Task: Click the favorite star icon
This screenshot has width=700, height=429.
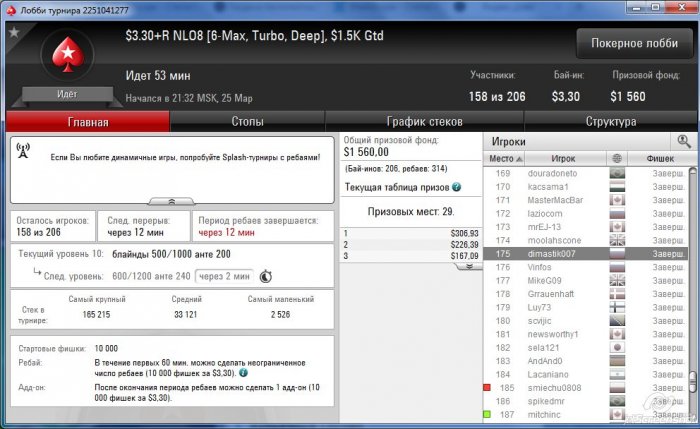Action: click(14, 32)
